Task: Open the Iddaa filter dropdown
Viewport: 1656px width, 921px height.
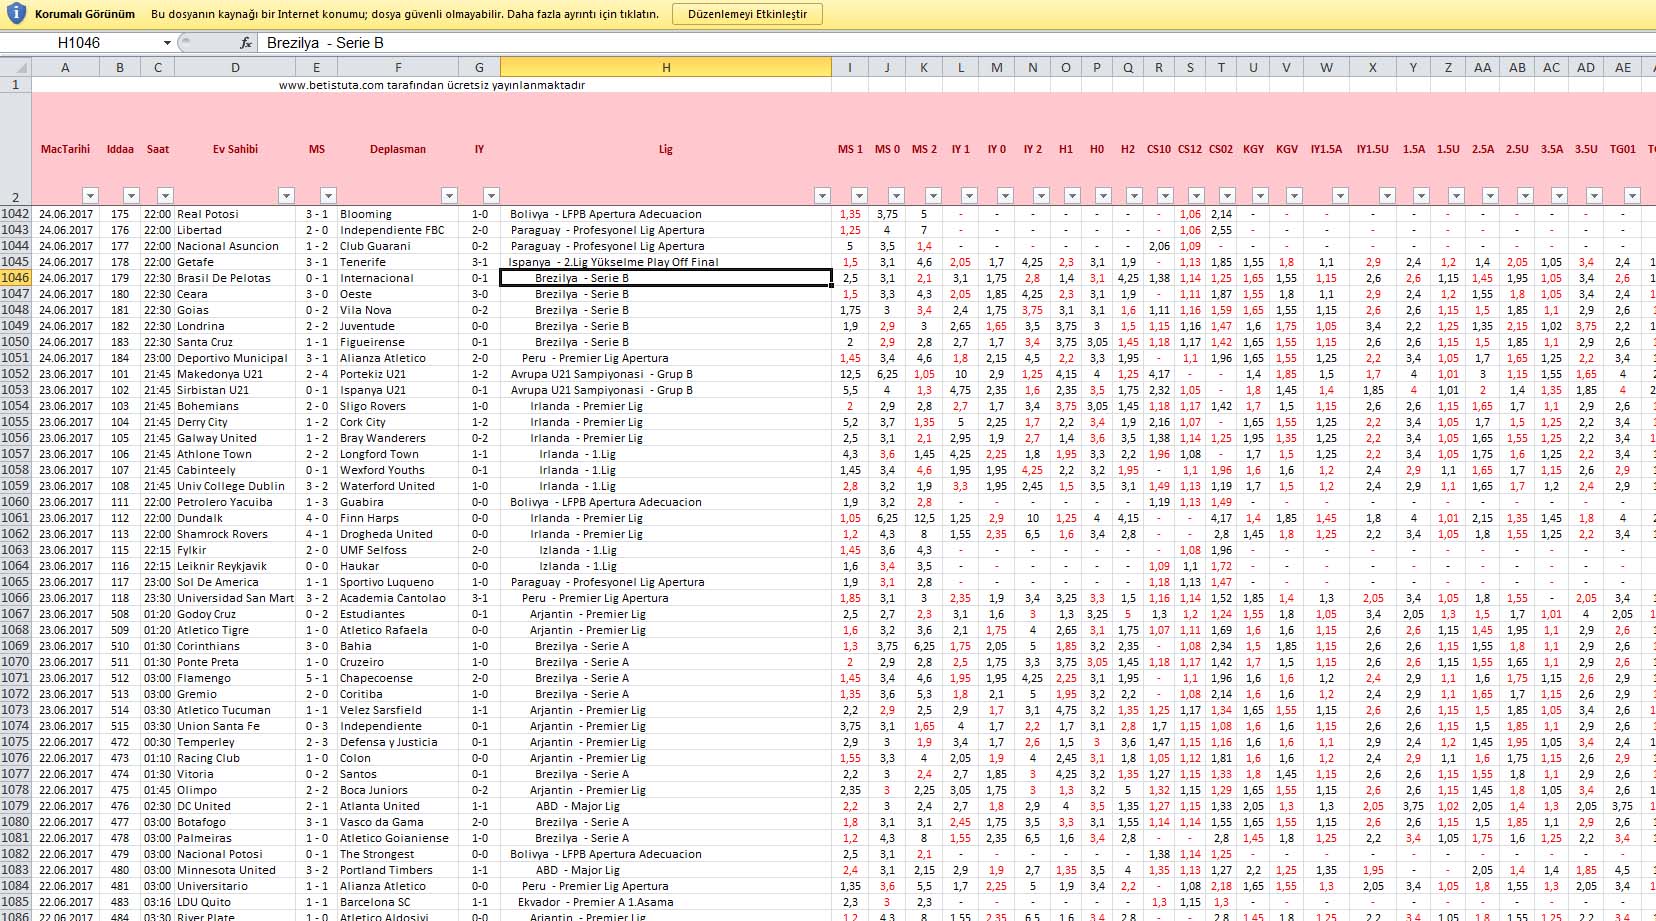Action: (x=131, y=196)
